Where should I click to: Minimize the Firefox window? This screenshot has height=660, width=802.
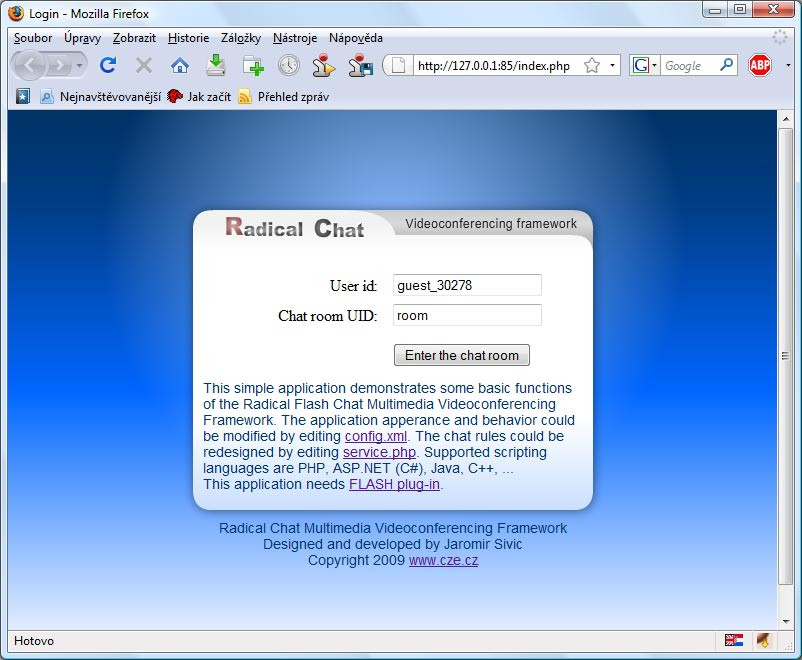(716, 9)
